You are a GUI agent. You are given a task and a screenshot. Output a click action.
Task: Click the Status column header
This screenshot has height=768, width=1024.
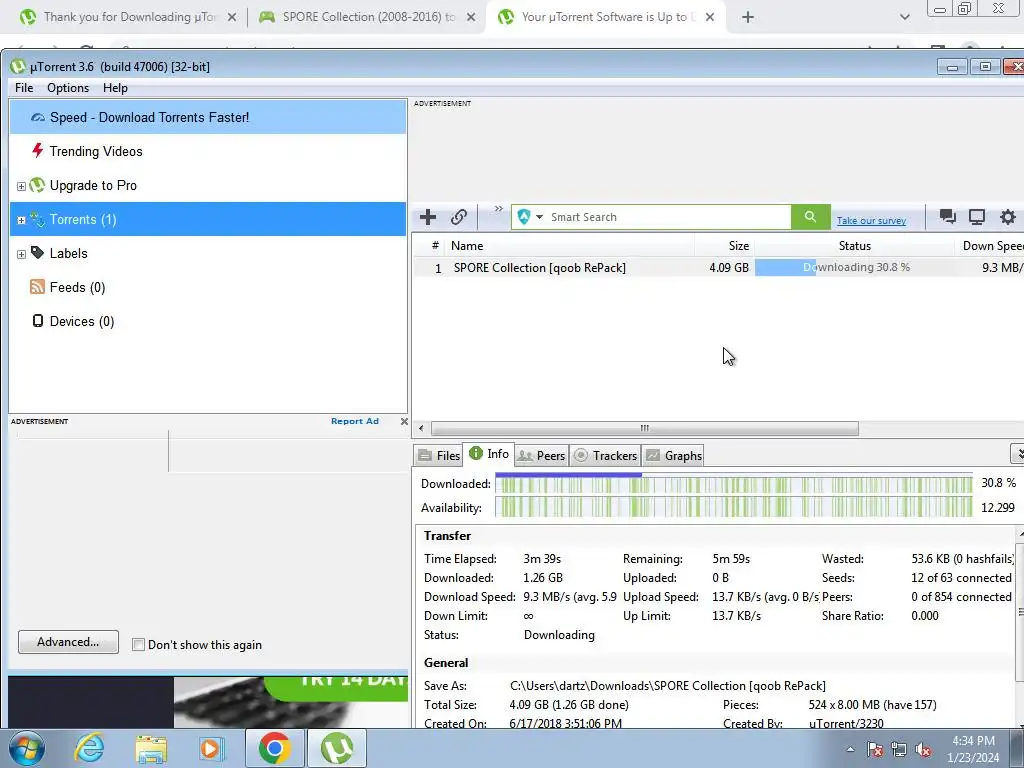pos(855,246)
